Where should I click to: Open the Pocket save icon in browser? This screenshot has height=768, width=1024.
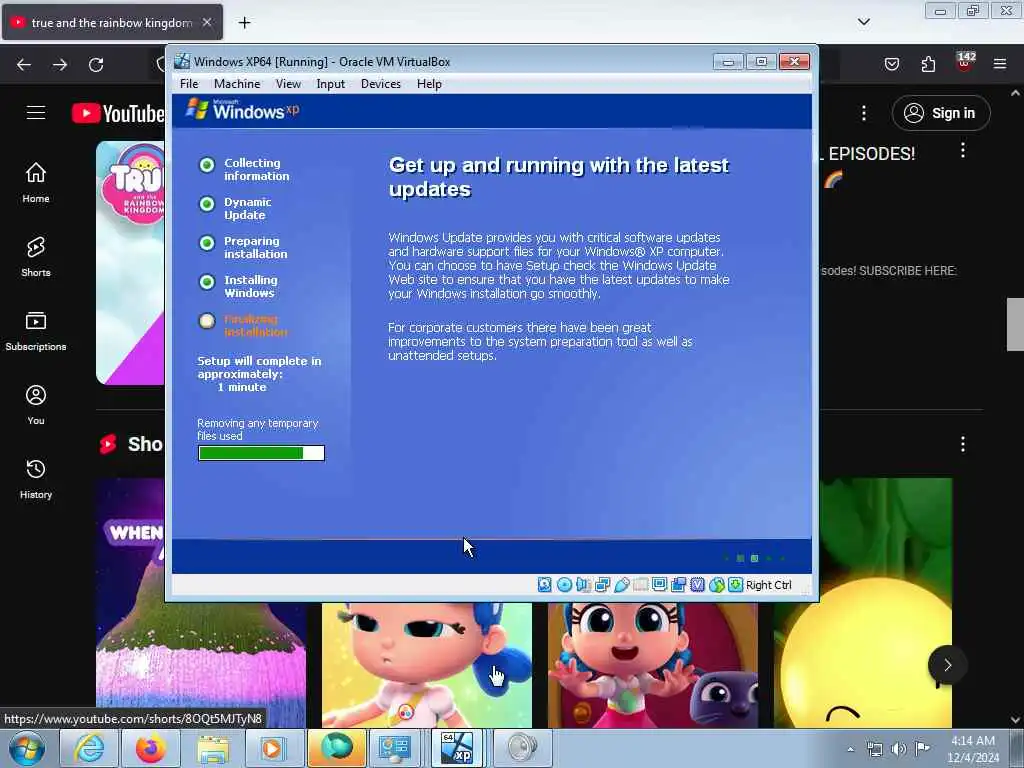pos(892,64)
